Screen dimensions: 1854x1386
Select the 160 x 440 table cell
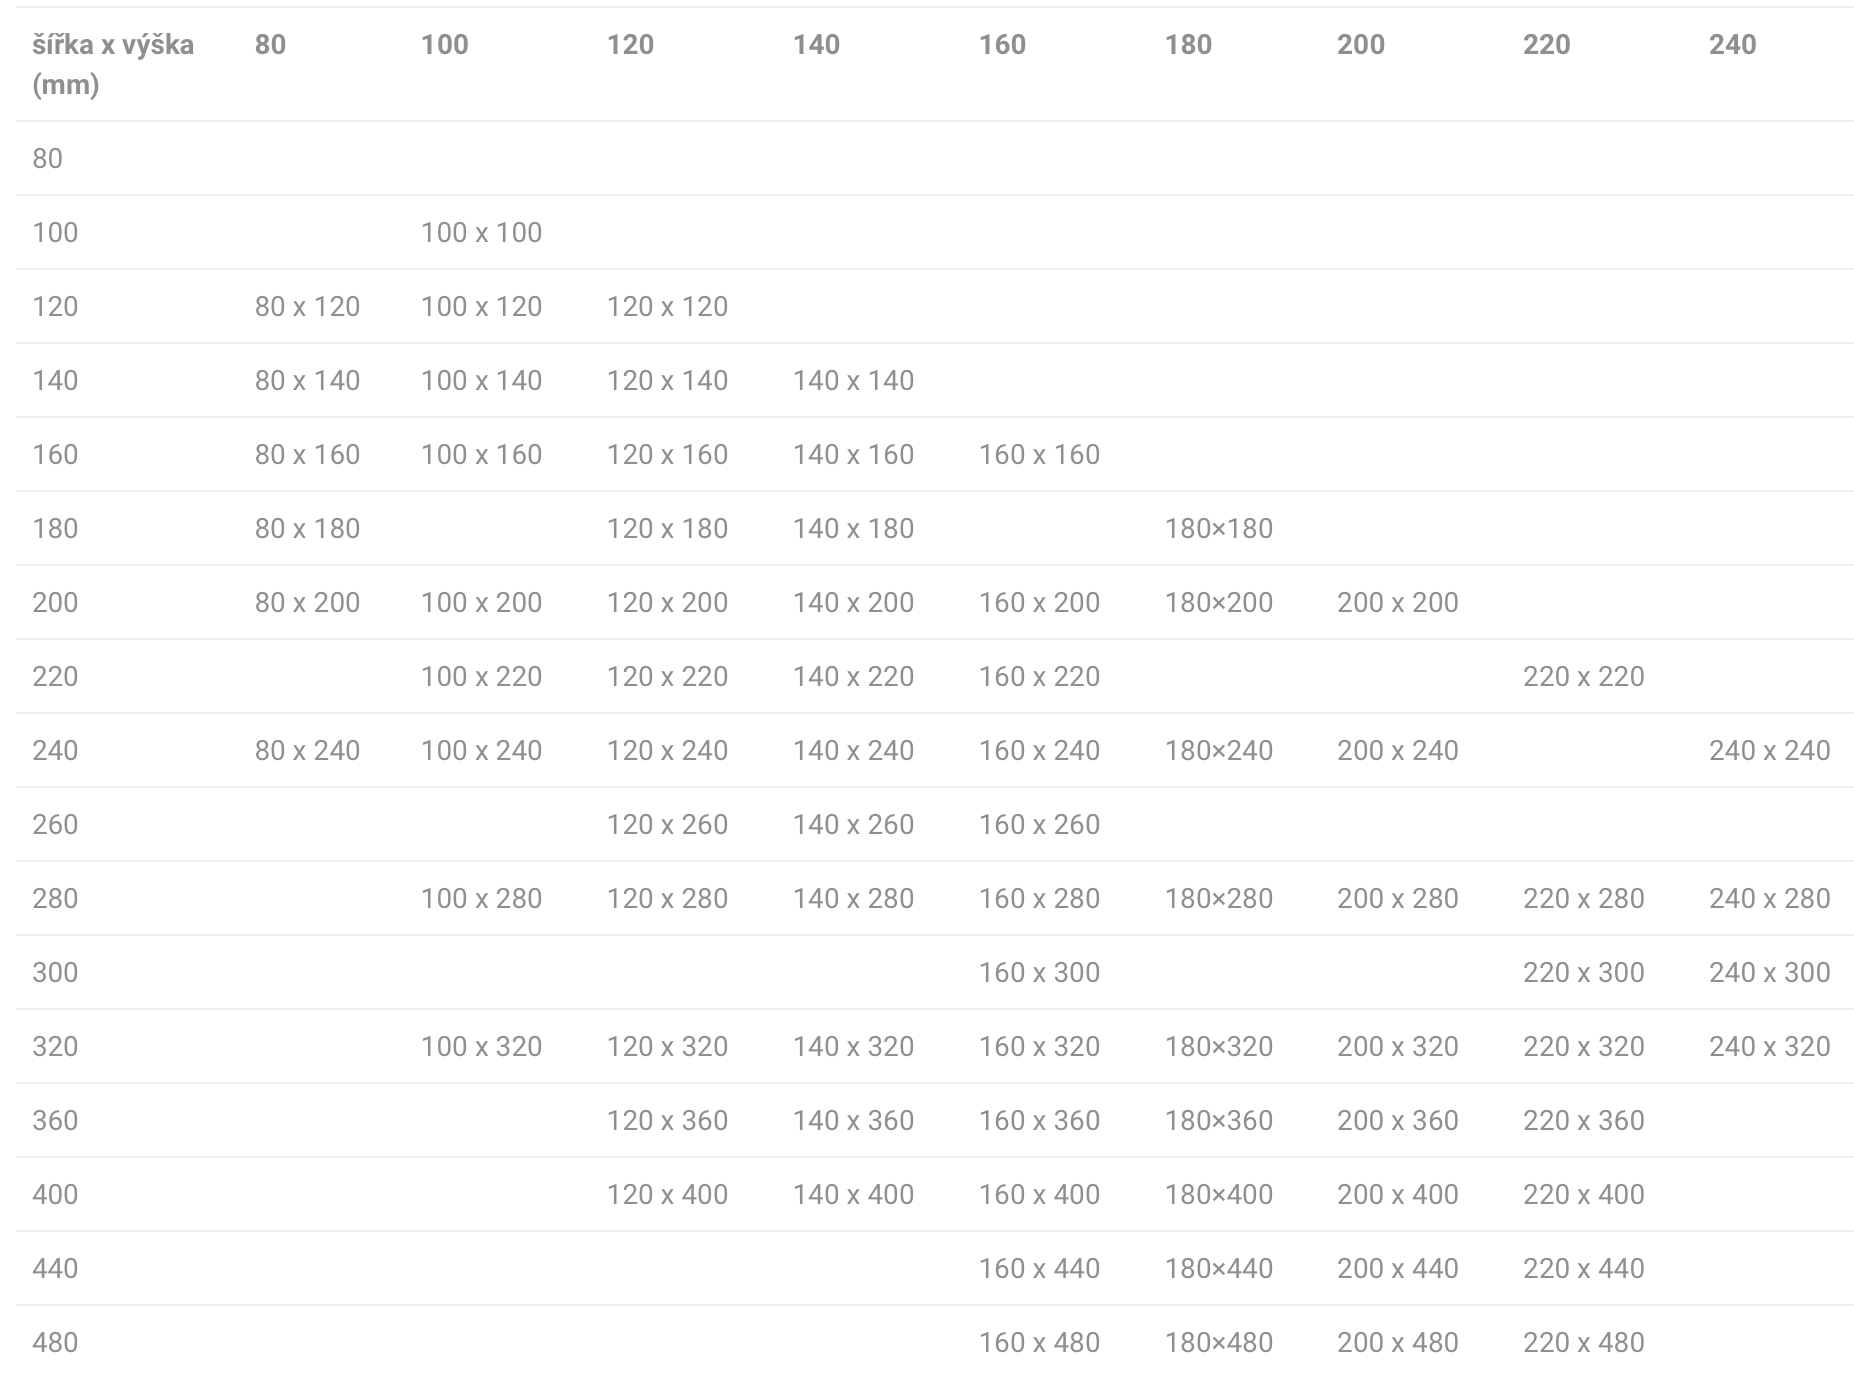(x=1039, y=1268)
